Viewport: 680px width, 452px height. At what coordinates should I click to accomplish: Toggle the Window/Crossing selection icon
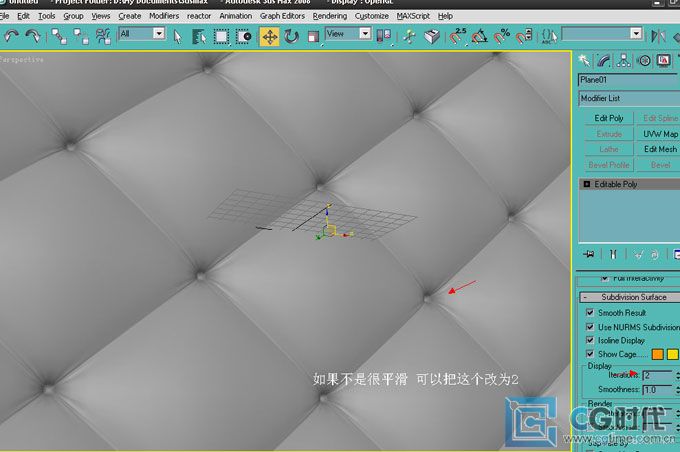(x=244, y=37)
